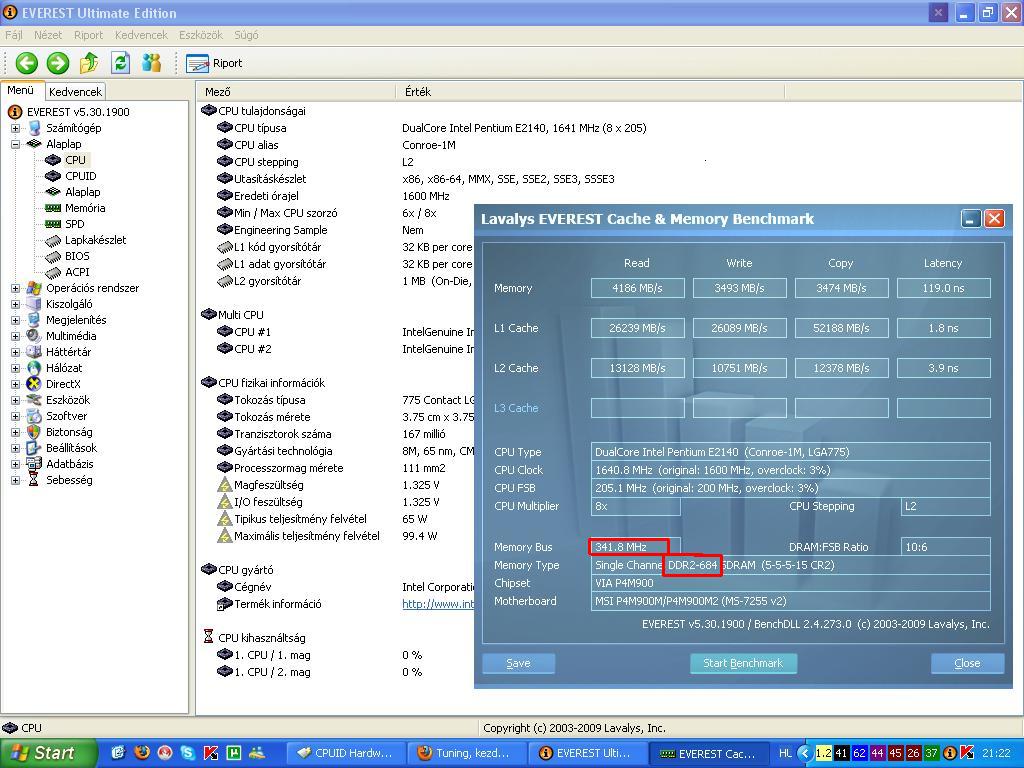Expand the Számítógép tree node
This screenshot has width=1024, height=768.
coord(16,128)
